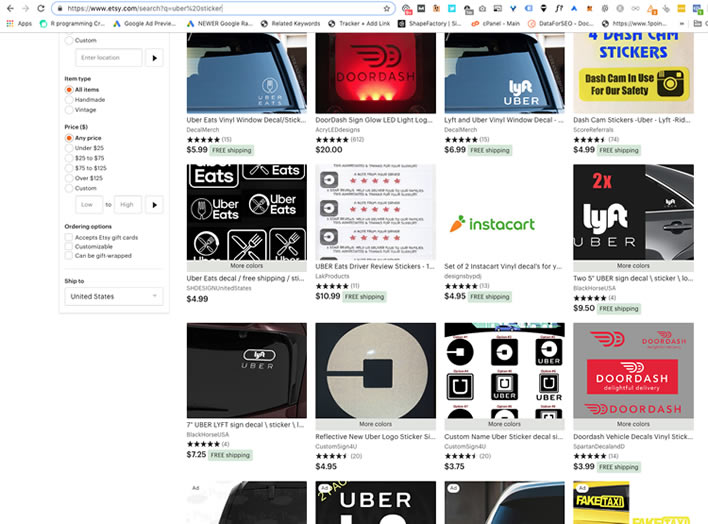
Task: Go back to the previous page
Action: click(x=10, y=8)
